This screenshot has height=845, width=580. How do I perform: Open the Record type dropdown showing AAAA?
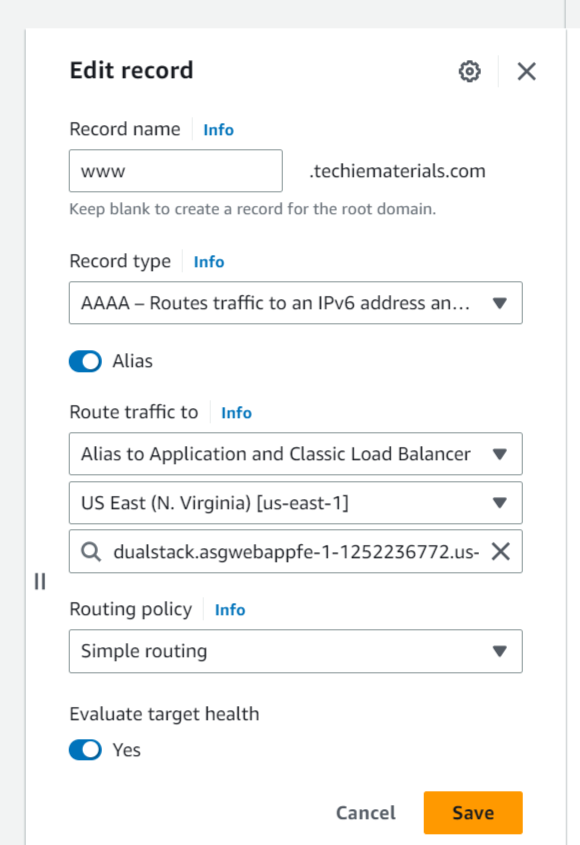coord(295,303)
